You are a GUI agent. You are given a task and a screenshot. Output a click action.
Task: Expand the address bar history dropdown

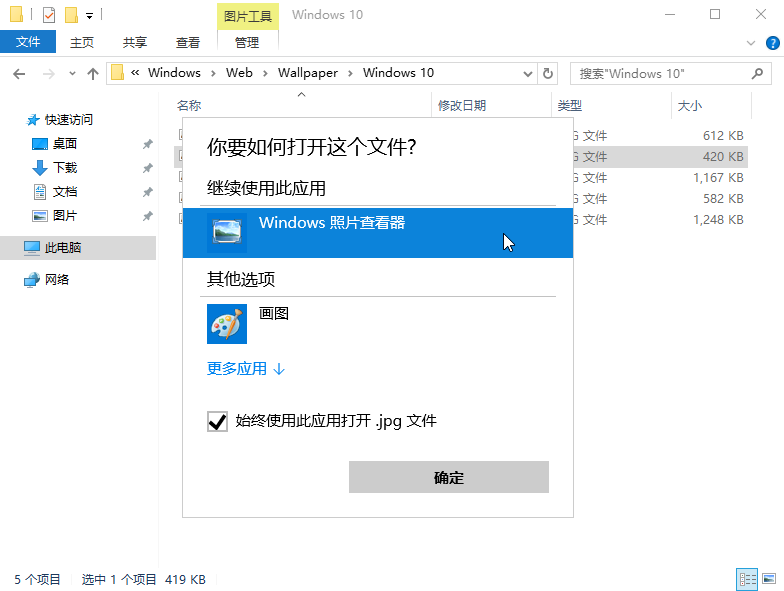click(526, 73)
